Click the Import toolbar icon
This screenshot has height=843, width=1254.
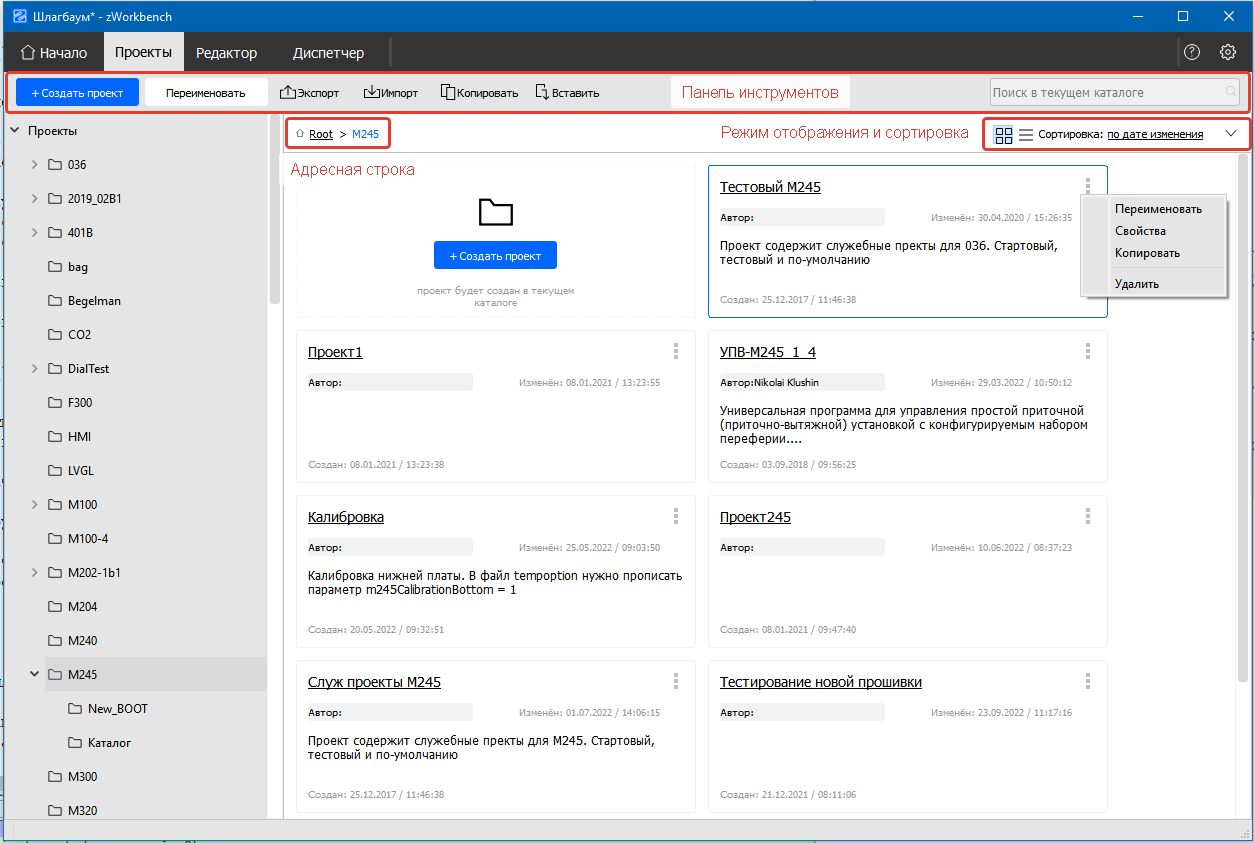point(371,93)
